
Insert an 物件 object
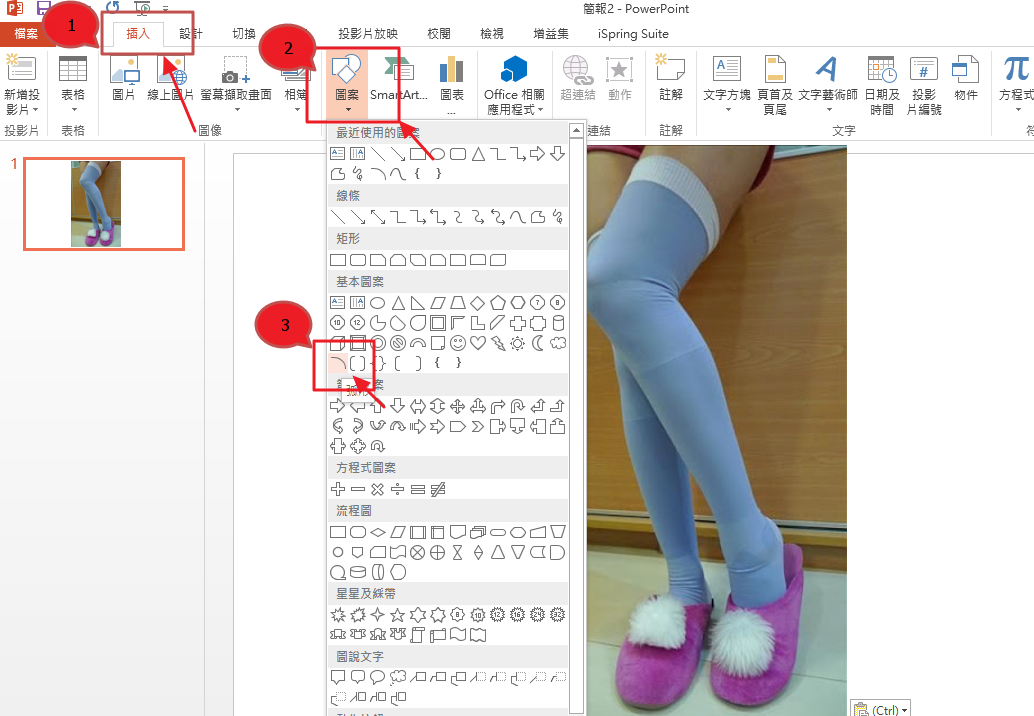[x=965, y=79]
